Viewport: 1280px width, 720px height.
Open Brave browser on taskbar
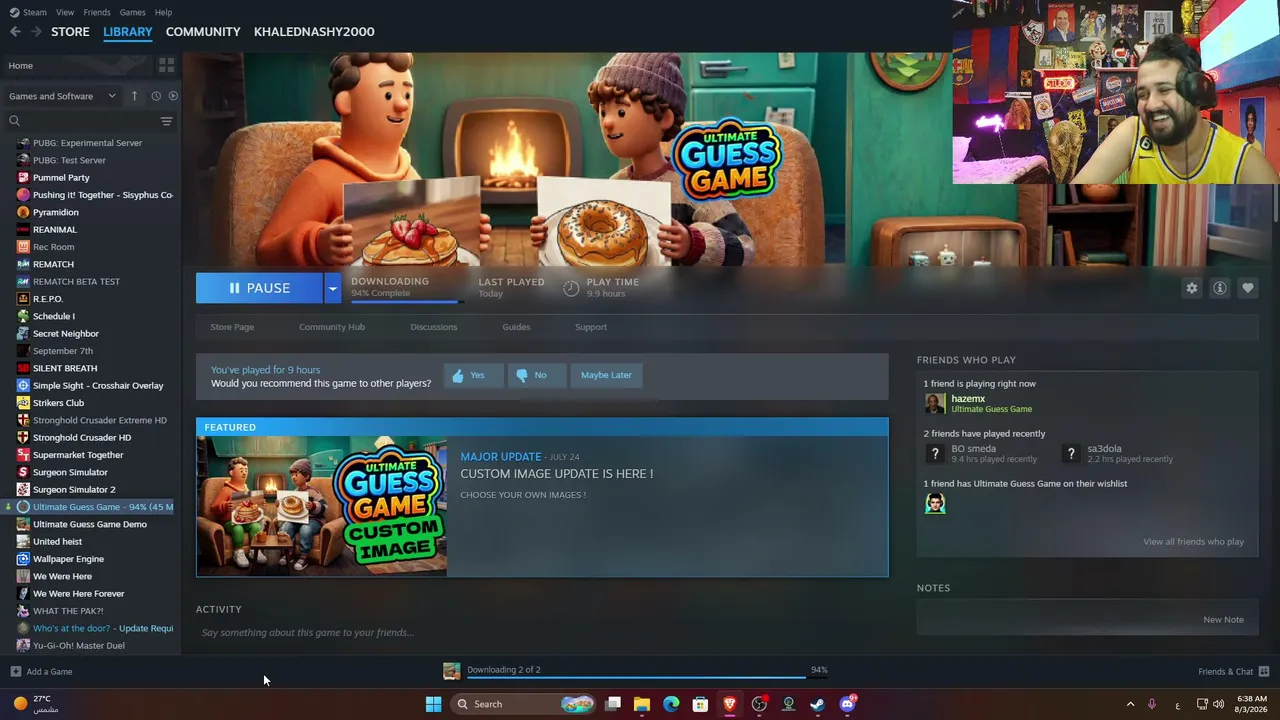point(730,704)
